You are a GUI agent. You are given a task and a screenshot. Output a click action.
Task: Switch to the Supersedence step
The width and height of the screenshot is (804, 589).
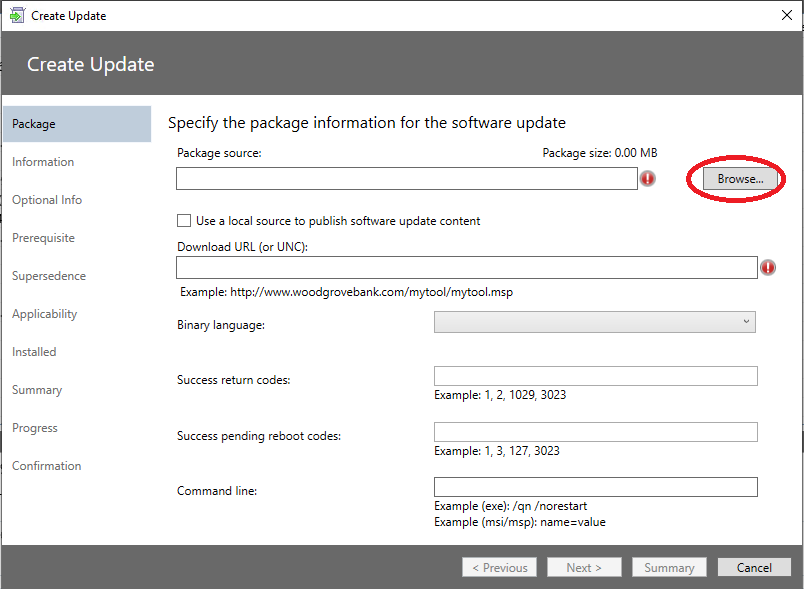pos(49,276)
